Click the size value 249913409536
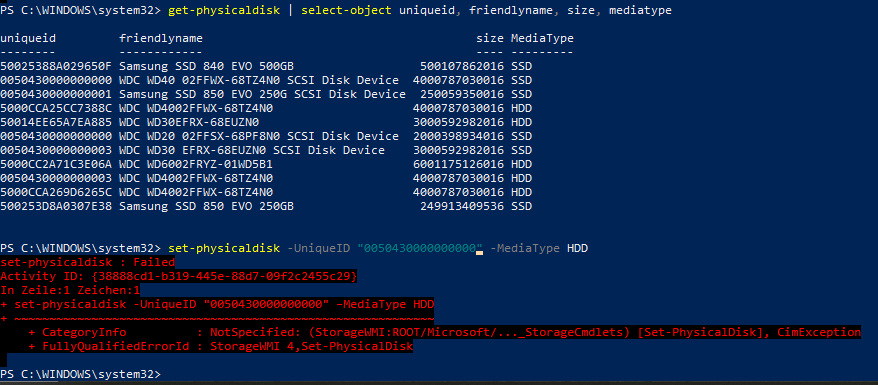The image size is (878, 385). (462, 206)
